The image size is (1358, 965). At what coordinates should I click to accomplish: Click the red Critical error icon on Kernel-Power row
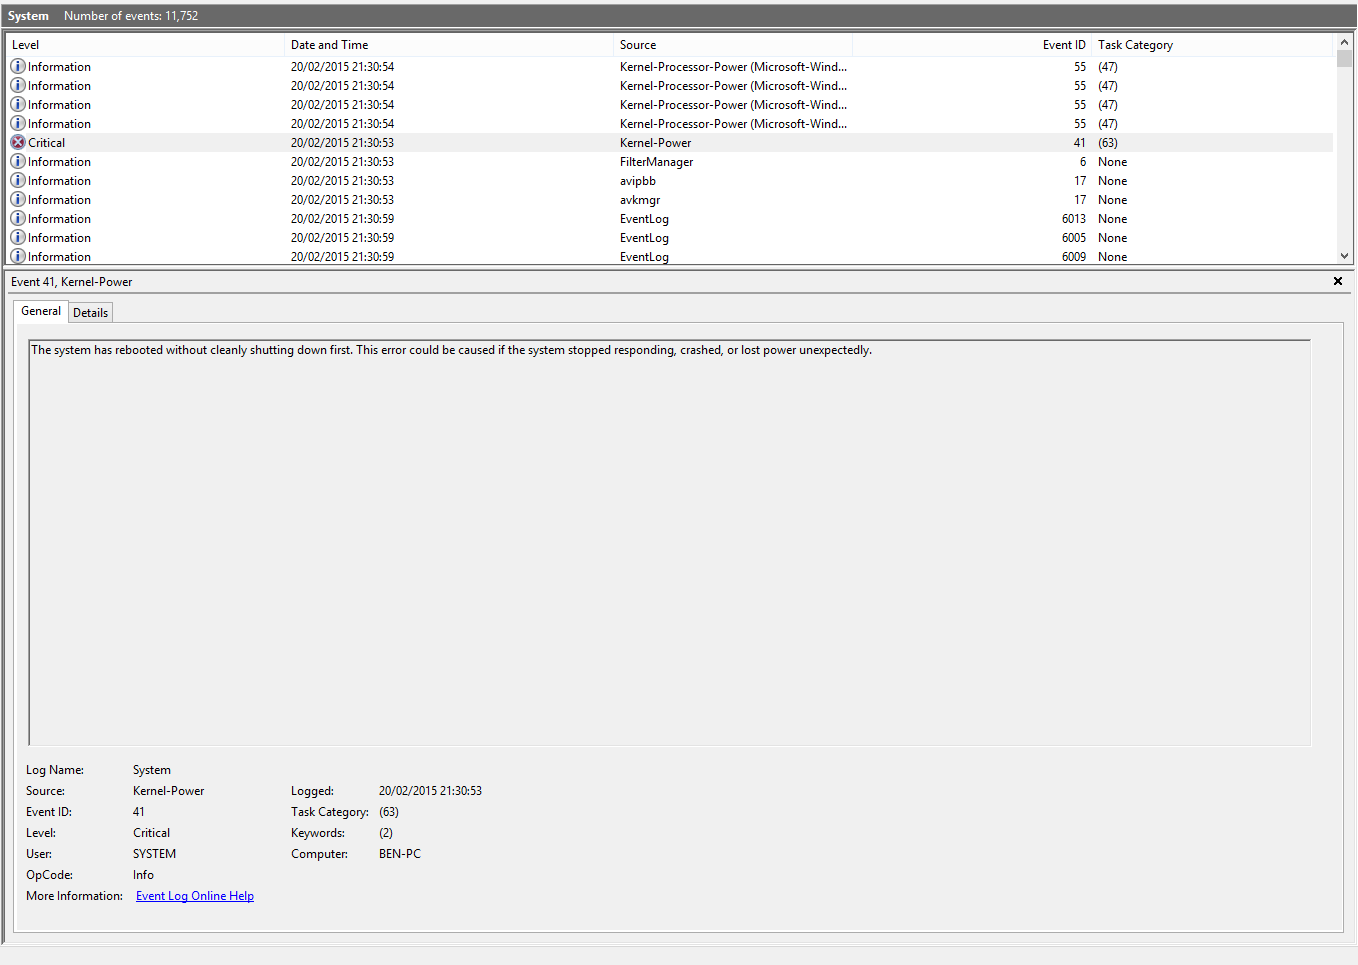click(18, 143)
